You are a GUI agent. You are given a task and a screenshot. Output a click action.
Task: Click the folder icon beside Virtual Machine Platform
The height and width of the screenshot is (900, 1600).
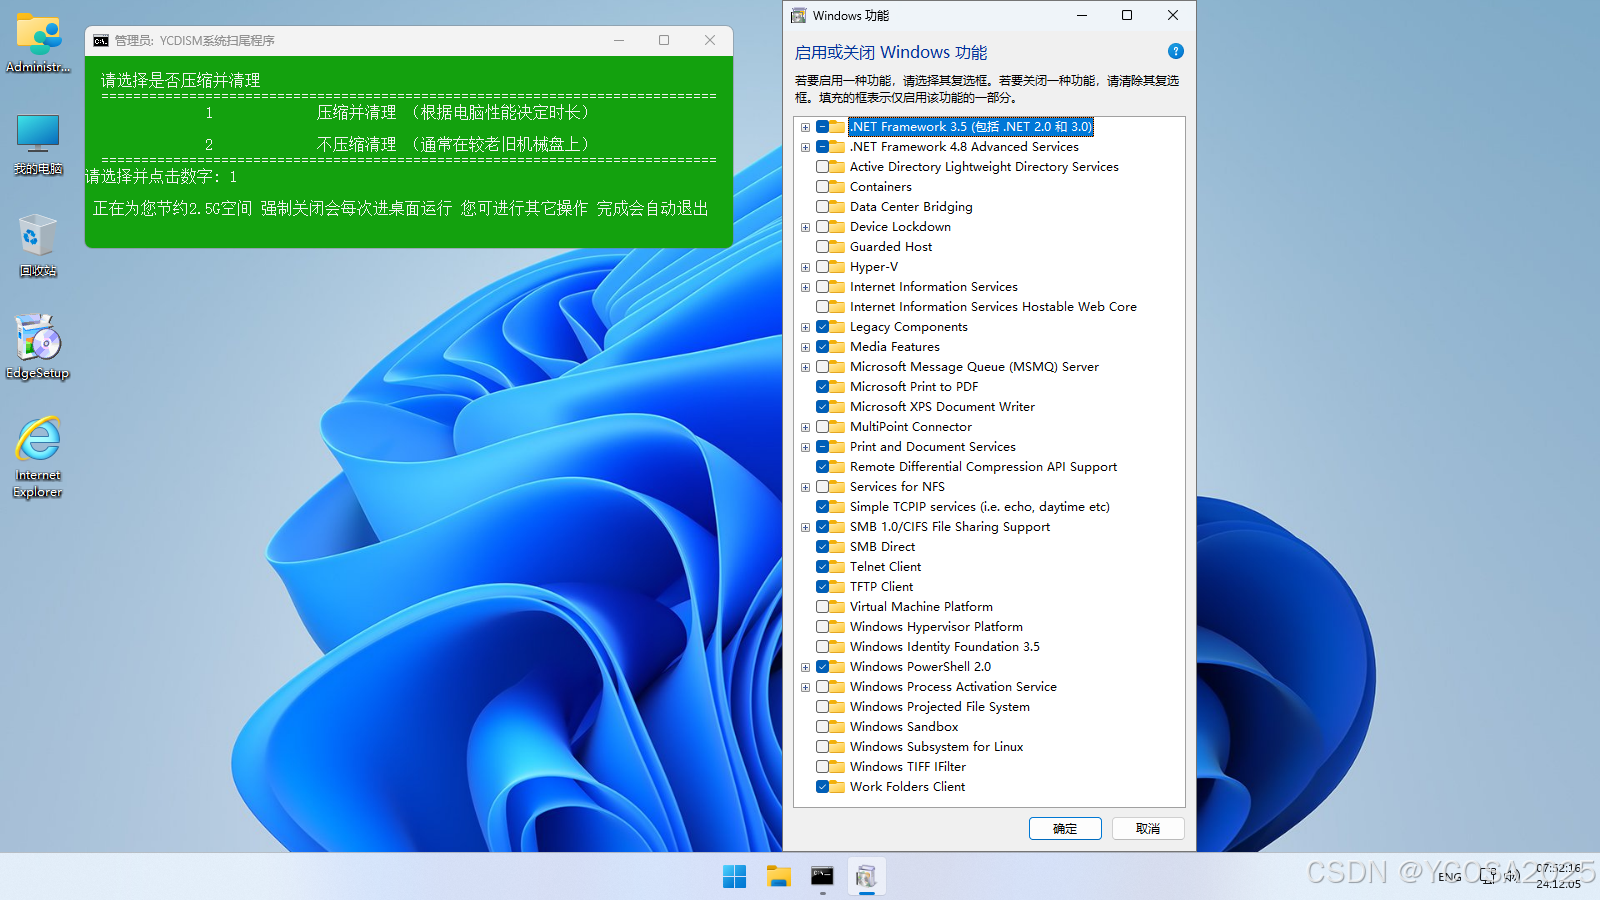pyautogui.click(x=837, y=607)
